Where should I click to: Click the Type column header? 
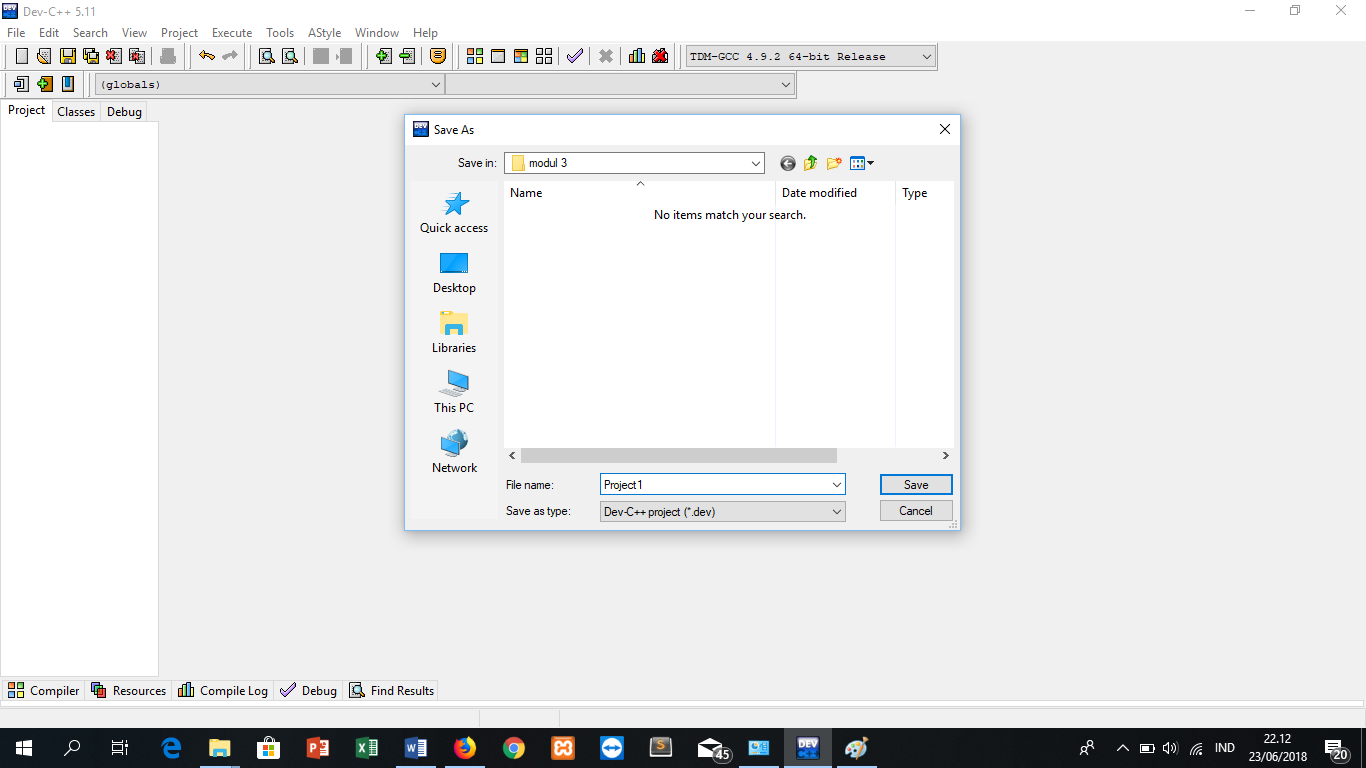click(925, 193)
